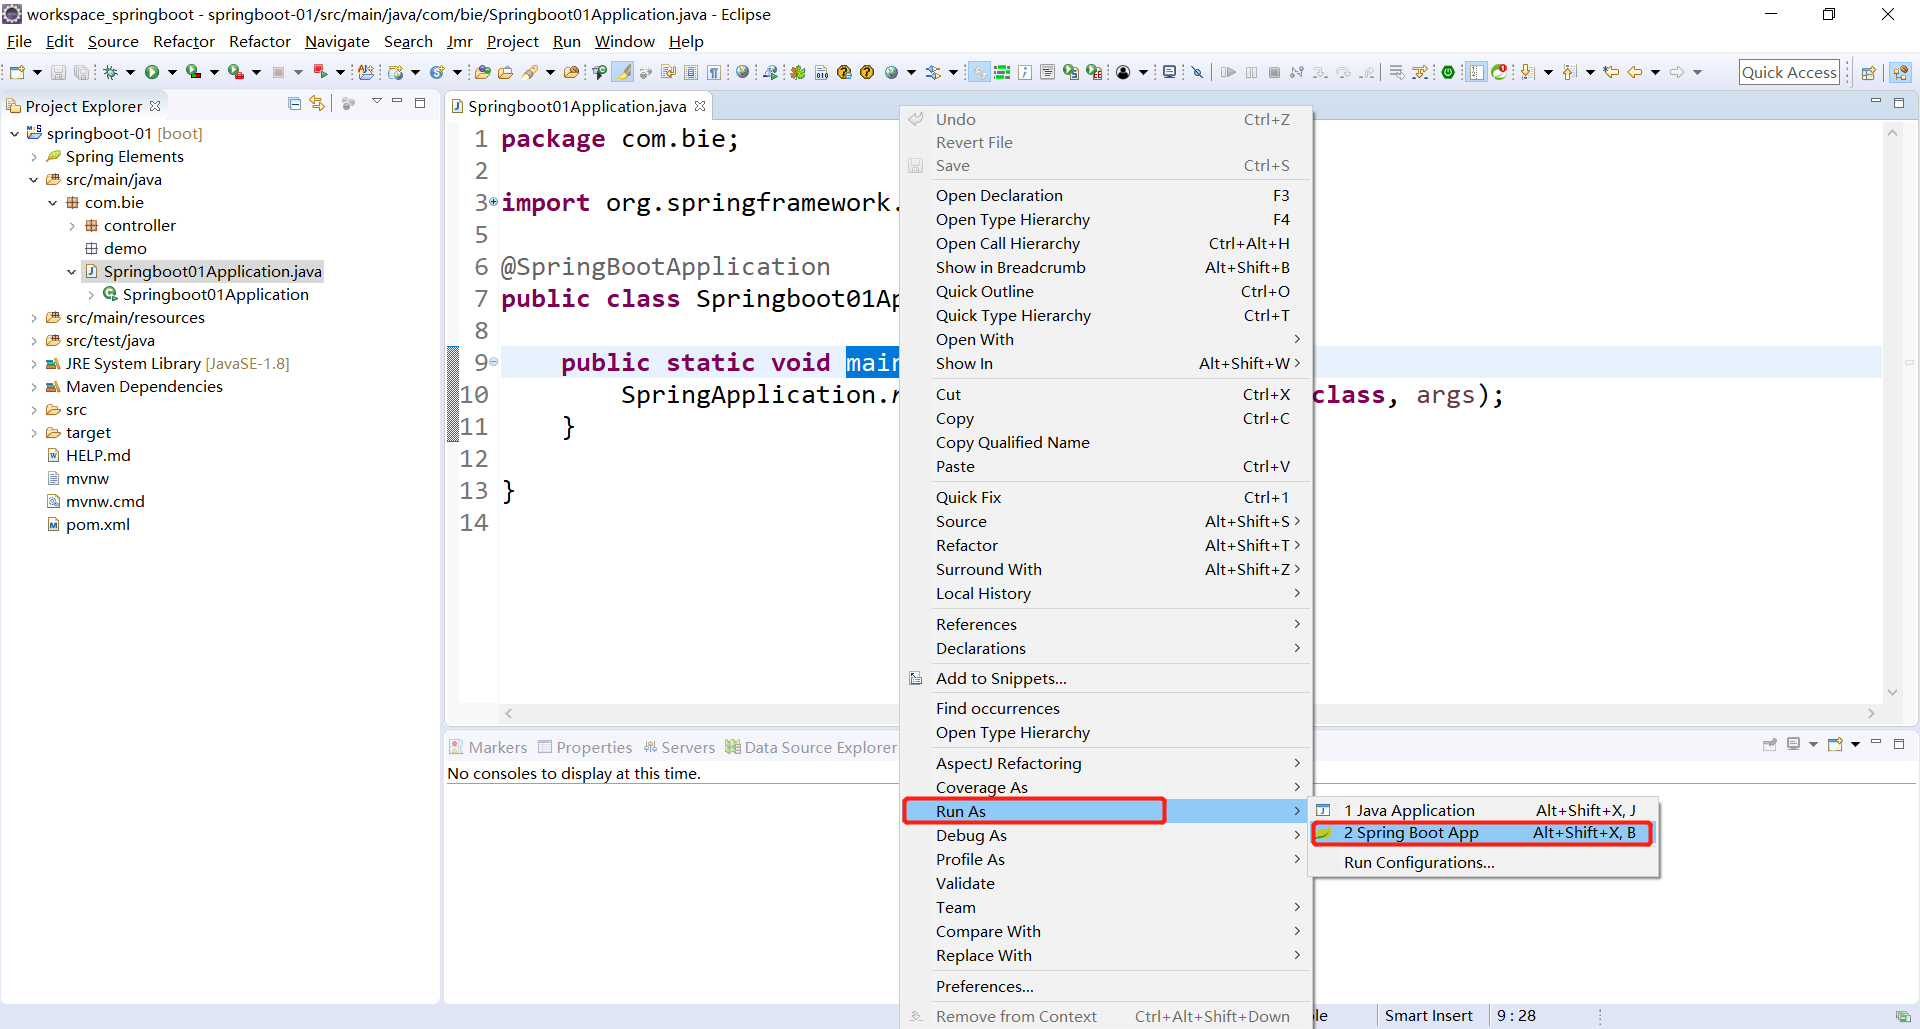Click the Open Type toolbar icon
1920x1029 pixels.
pyautogui.click(x=482, y=72)
